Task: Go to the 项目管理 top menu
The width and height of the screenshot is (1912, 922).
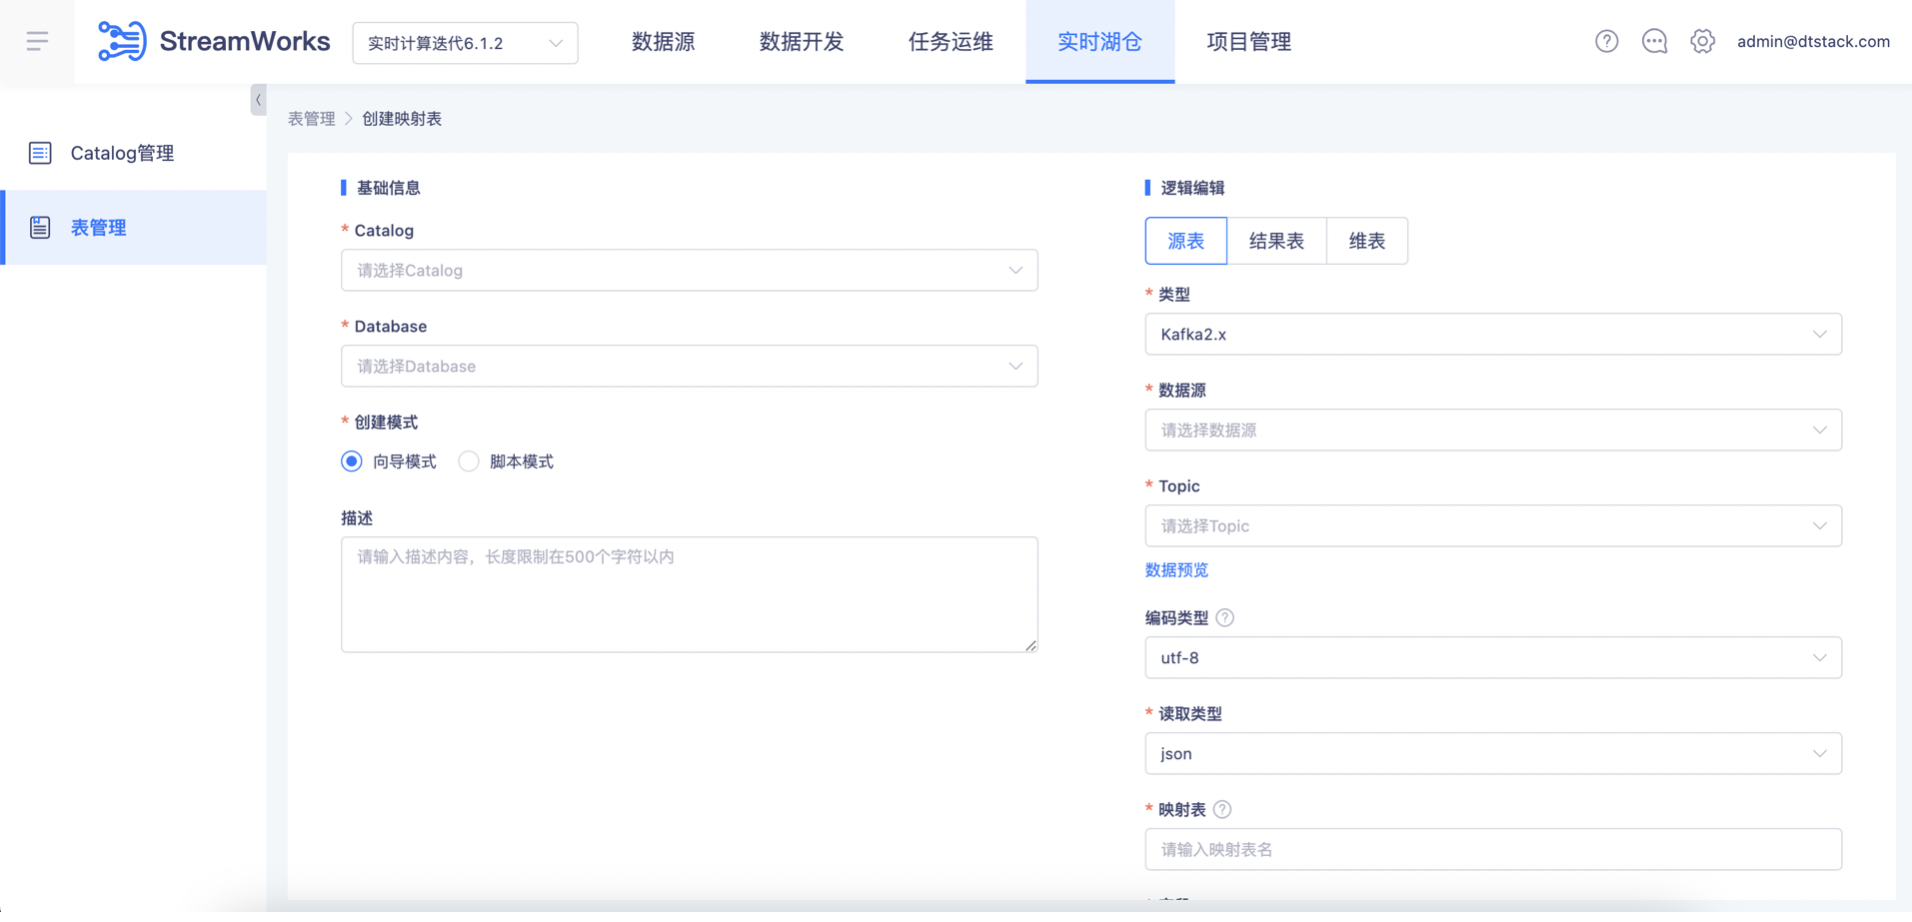Action: pos(1249,41)
